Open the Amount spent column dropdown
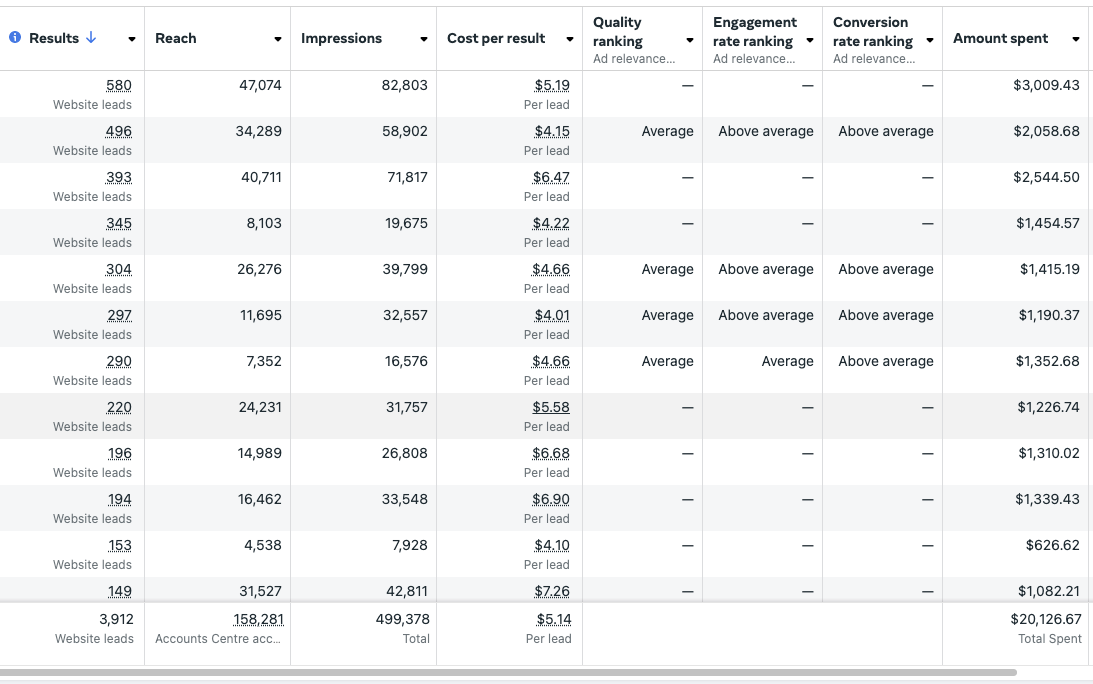Screen dimensions: 1093x684 click(x=1075, y=39)
